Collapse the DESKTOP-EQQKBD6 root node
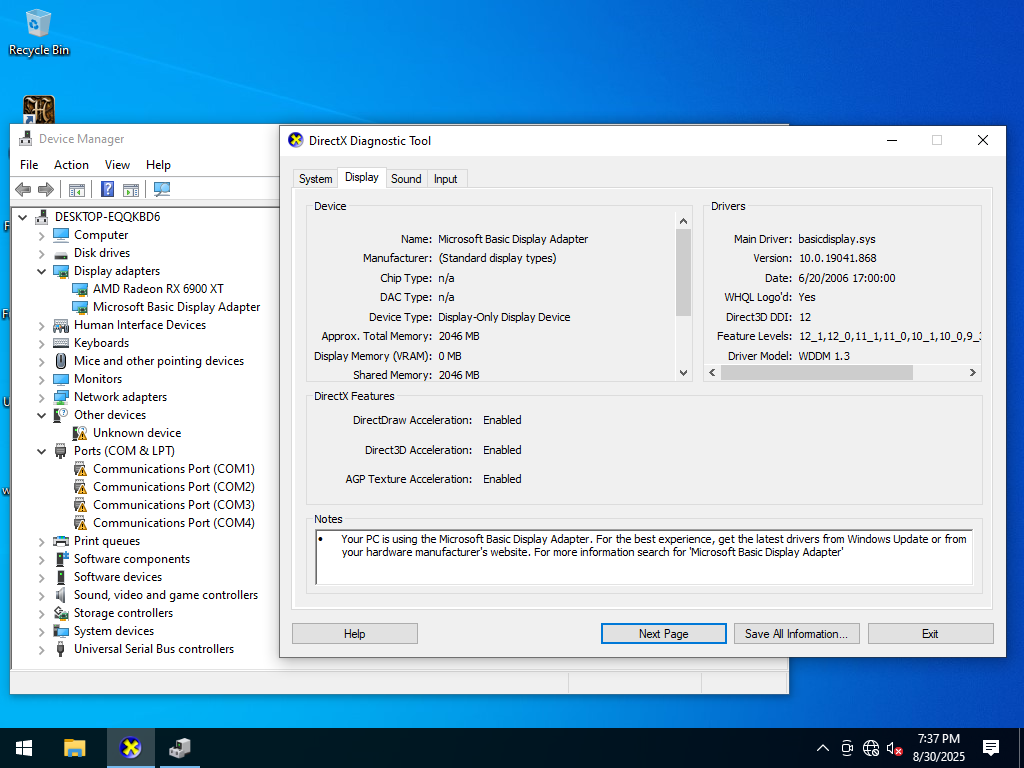Viewport: 1024px width, 768px height. 23,217
